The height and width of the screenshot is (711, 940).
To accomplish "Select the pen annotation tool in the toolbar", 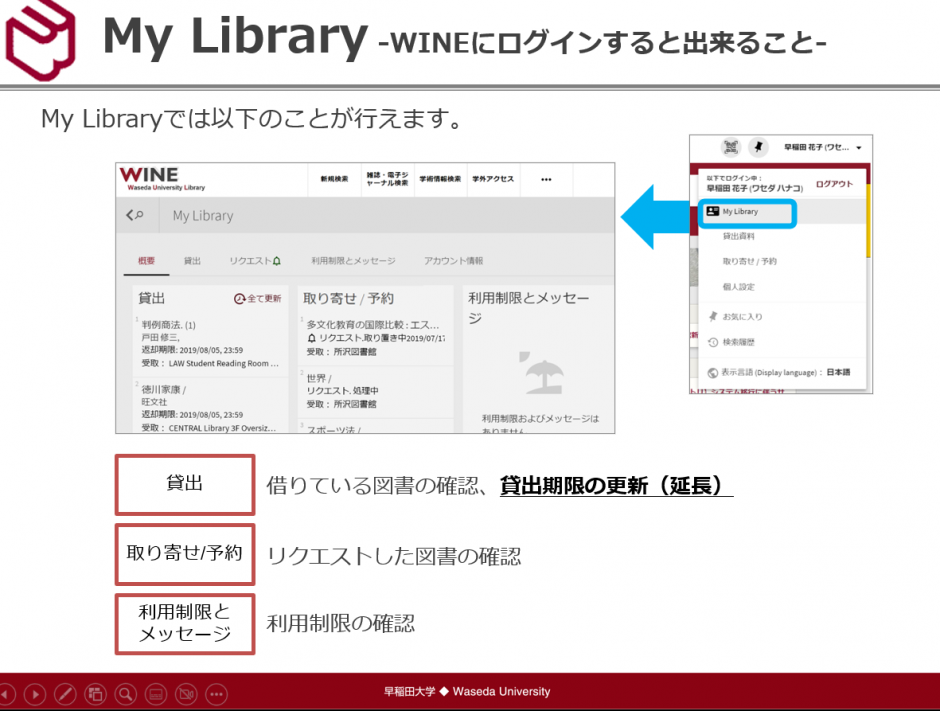I will 66,694.
